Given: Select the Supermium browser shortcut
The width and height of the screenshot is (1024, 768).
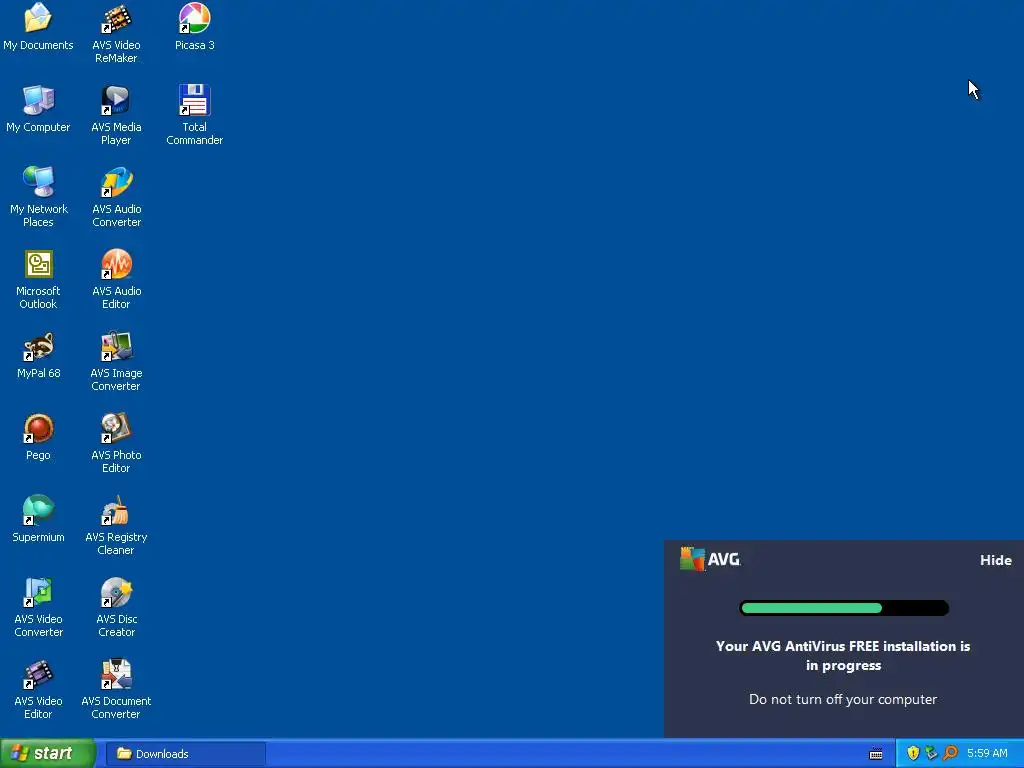Looking at the screenshot, I should pos(38,519).
